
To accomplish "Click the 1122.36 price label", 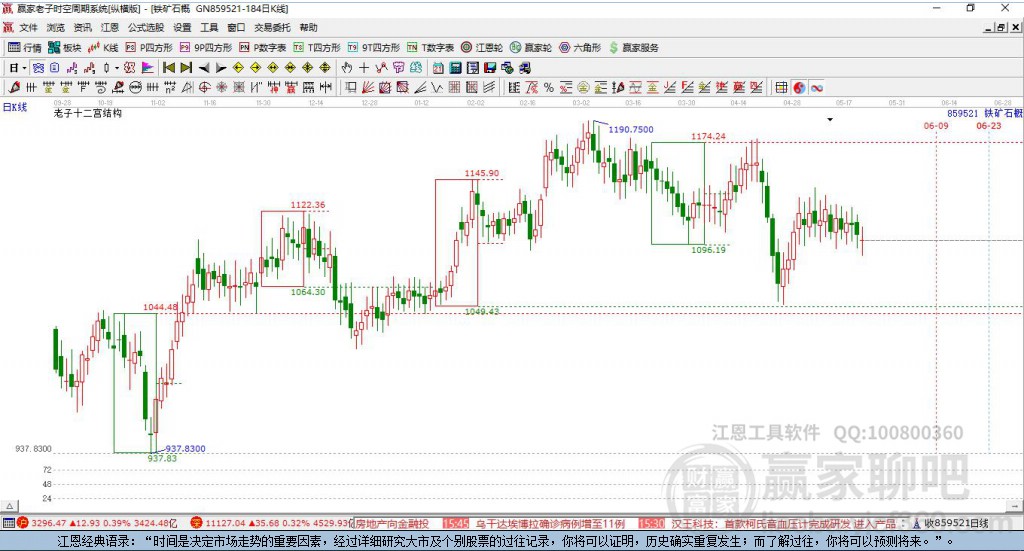I will point(308,204).
